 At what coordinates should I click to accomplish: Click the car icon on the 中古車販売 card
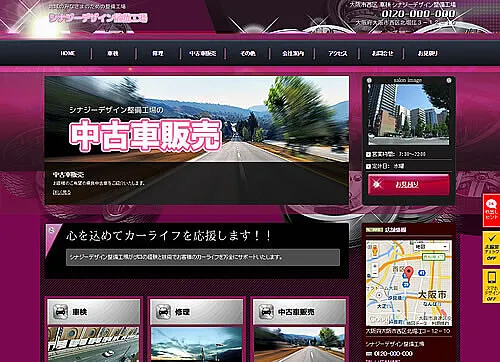pos(266,312)
